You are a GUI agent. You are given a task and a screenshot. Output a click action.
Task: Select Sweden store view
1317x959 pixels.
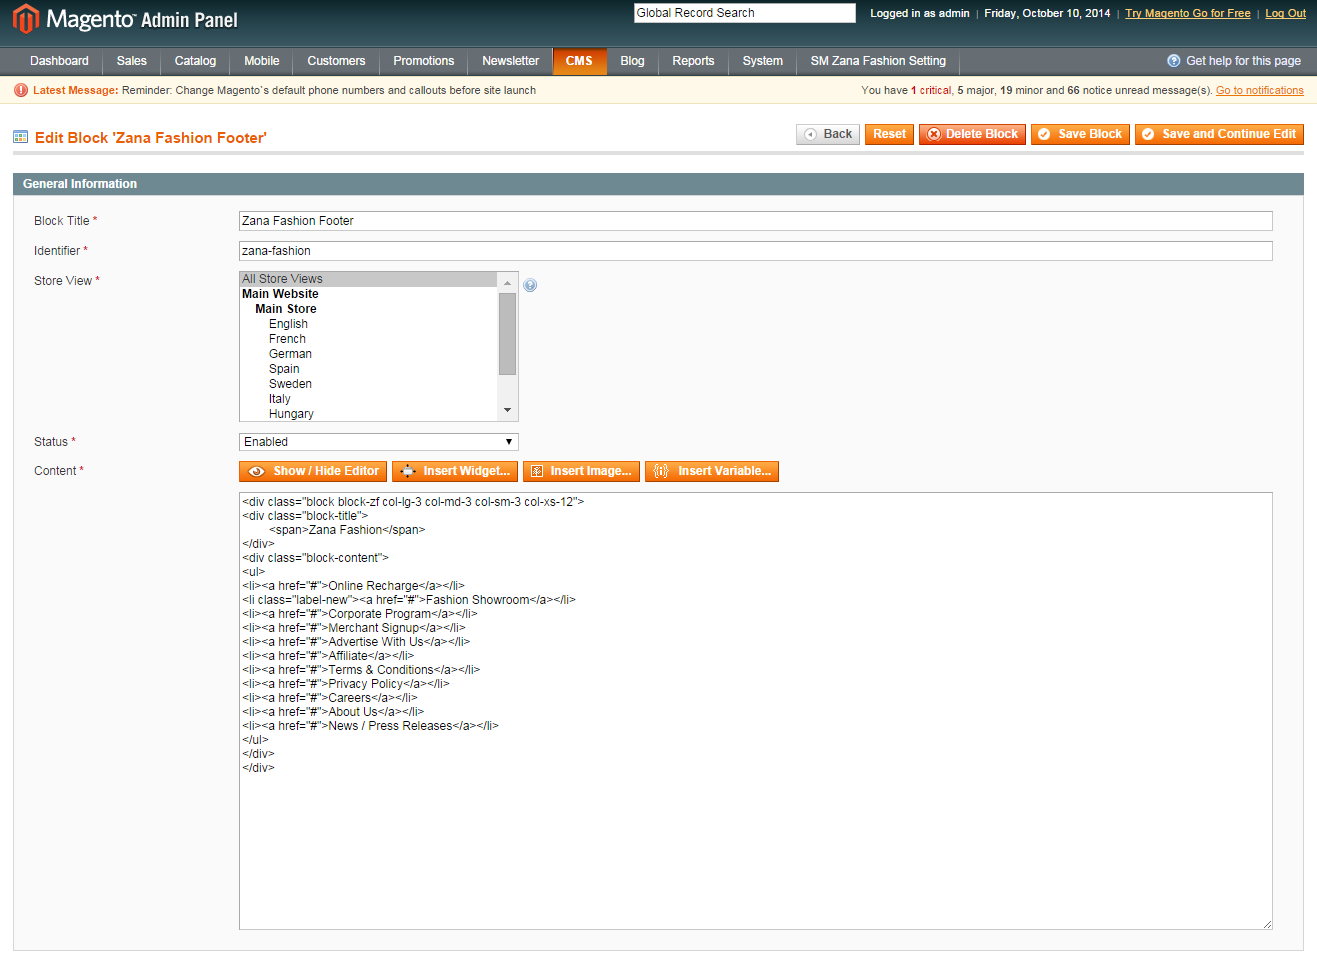290,384
